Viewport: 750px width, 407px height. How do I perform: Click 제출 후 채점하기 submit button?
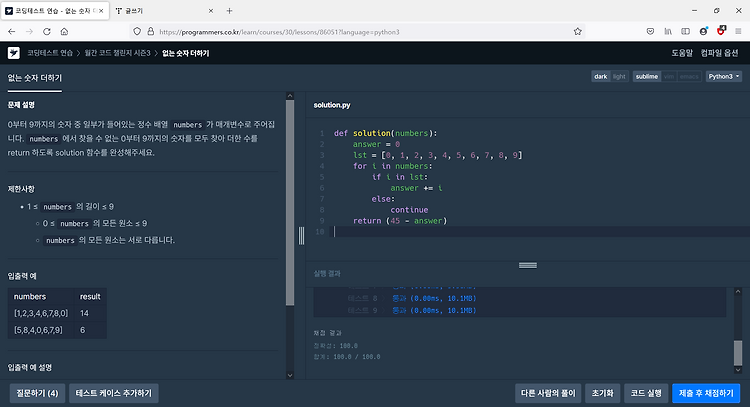(706, 393)
